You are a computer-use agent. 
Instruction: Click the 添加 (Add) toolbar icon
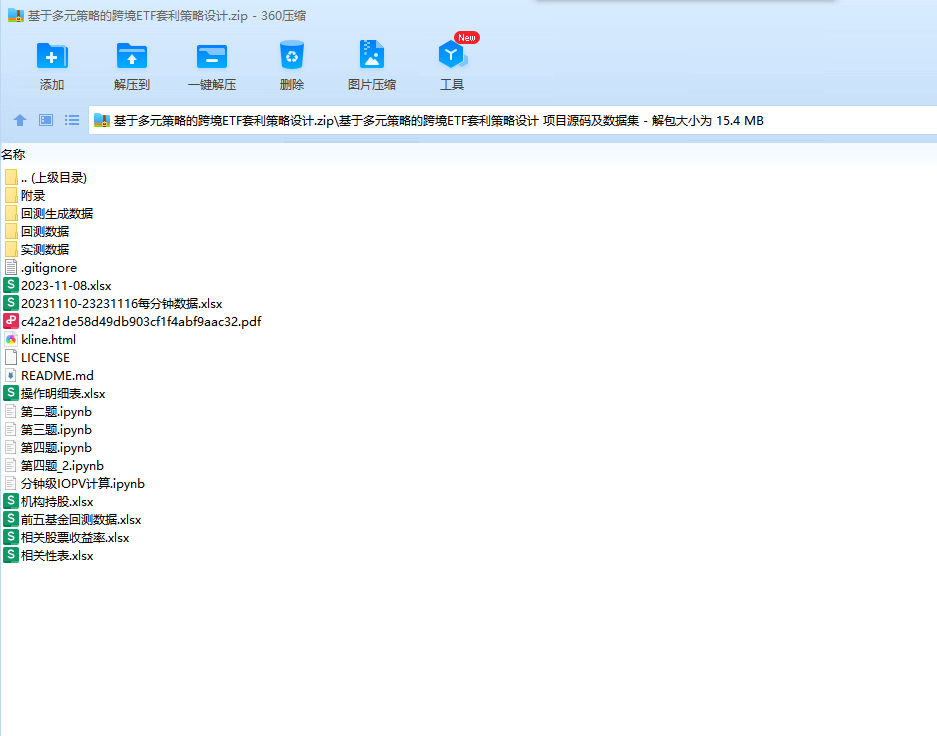click(52, 56)
